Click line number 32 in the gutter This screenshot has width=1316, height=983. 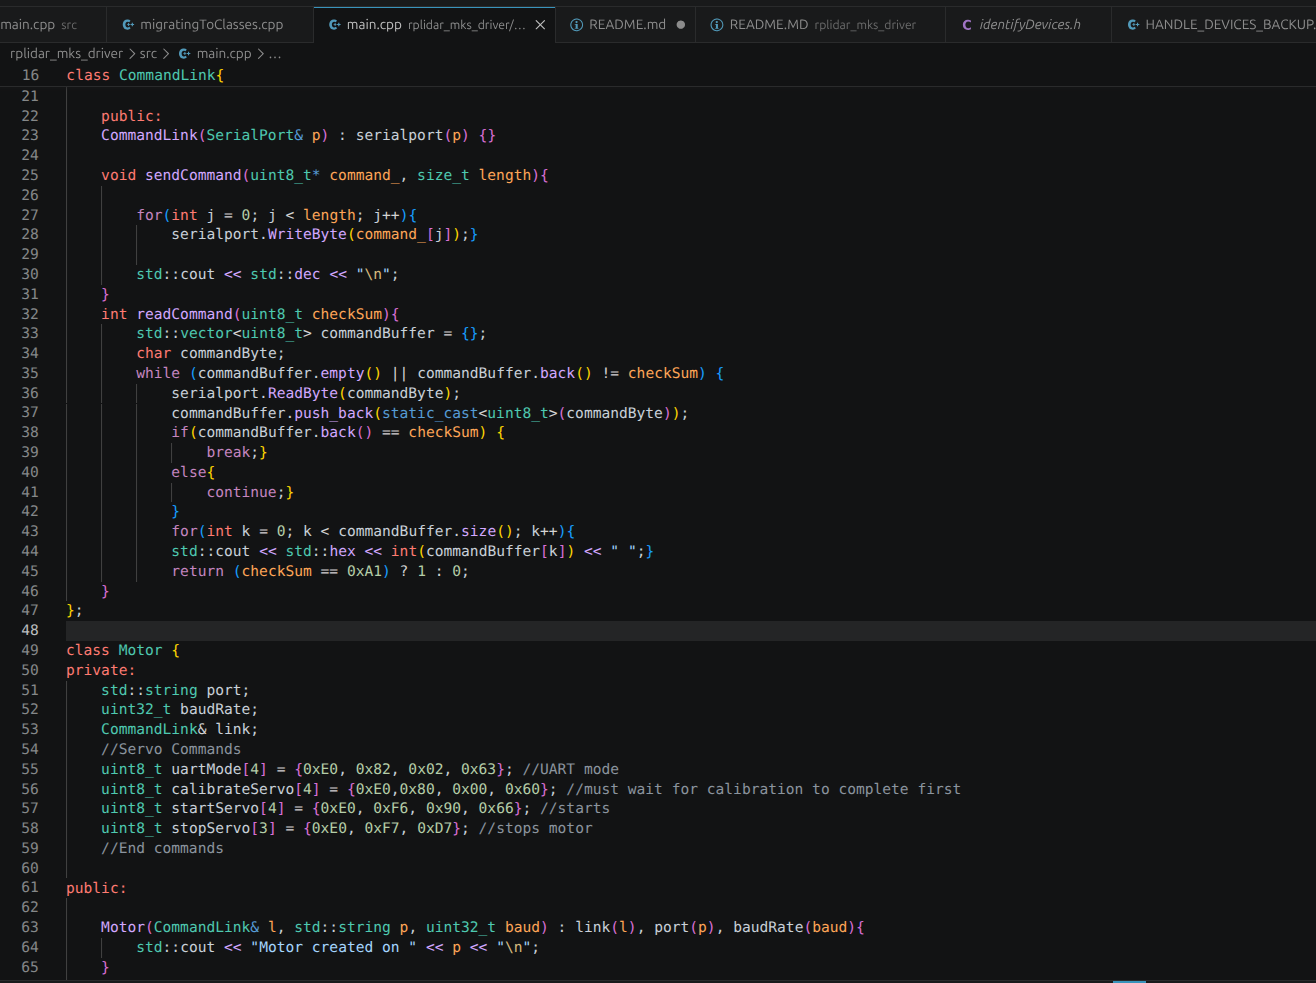(30, 314)
